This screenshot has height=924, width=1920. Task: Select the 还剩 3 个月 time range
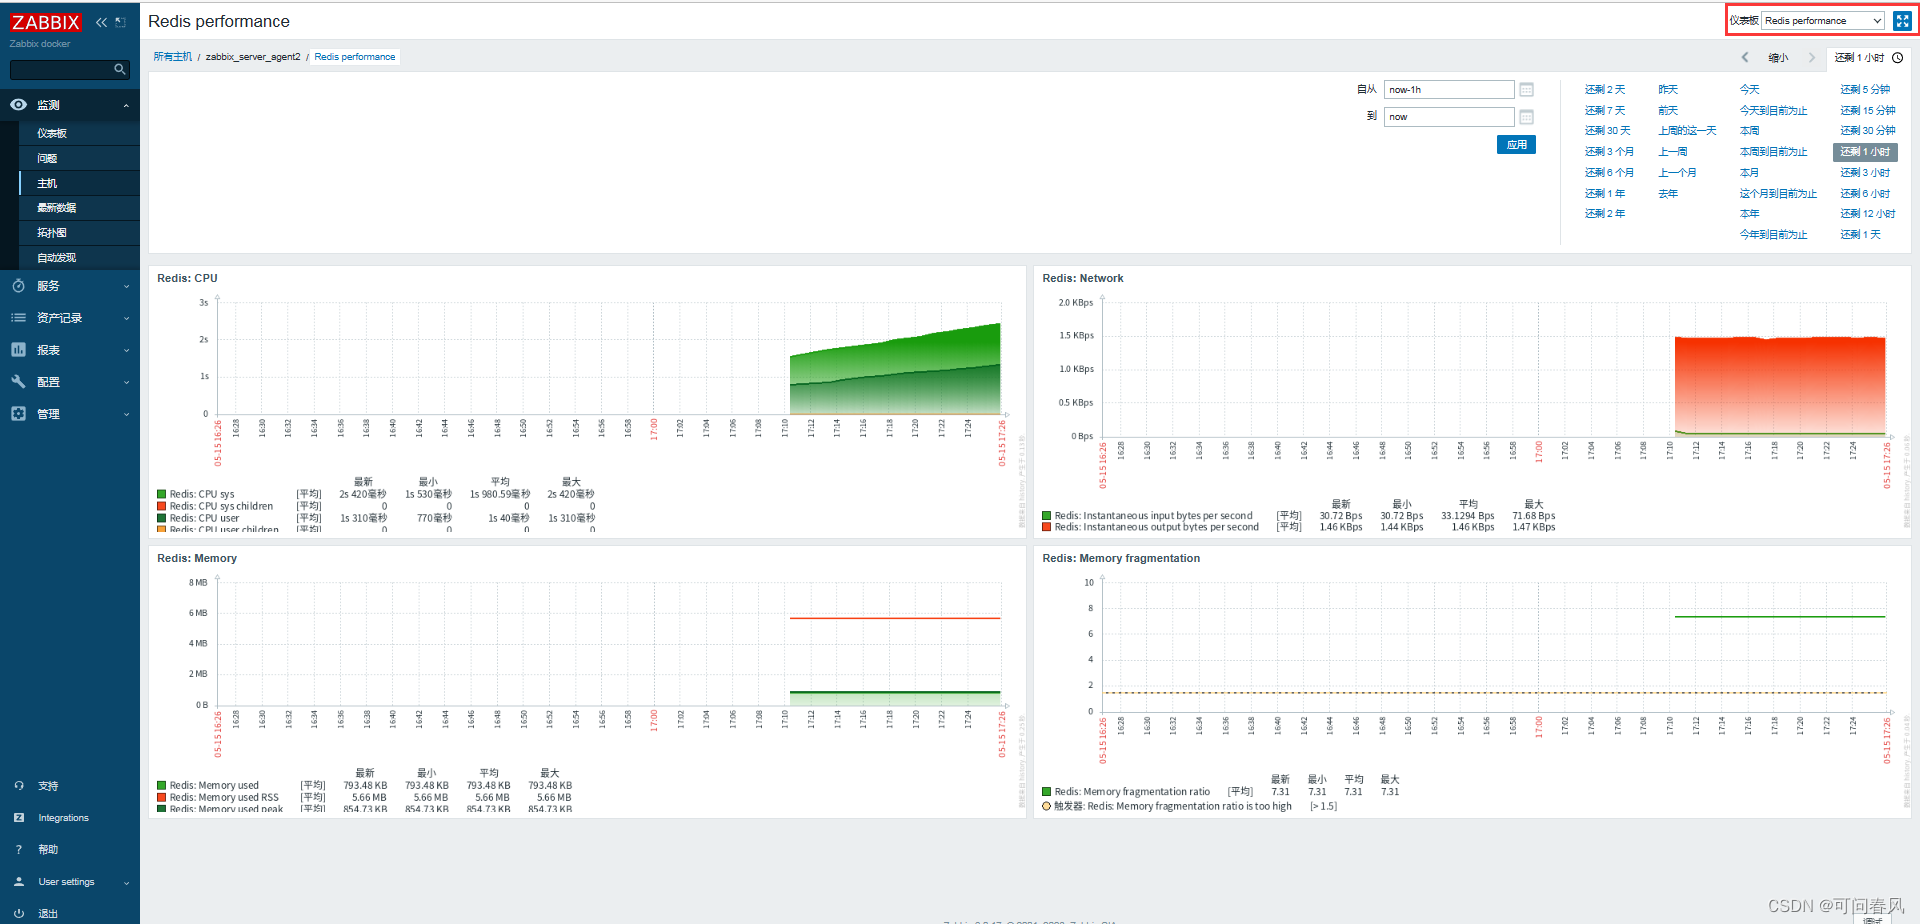pyautogui.click(x=1610, y=152)
